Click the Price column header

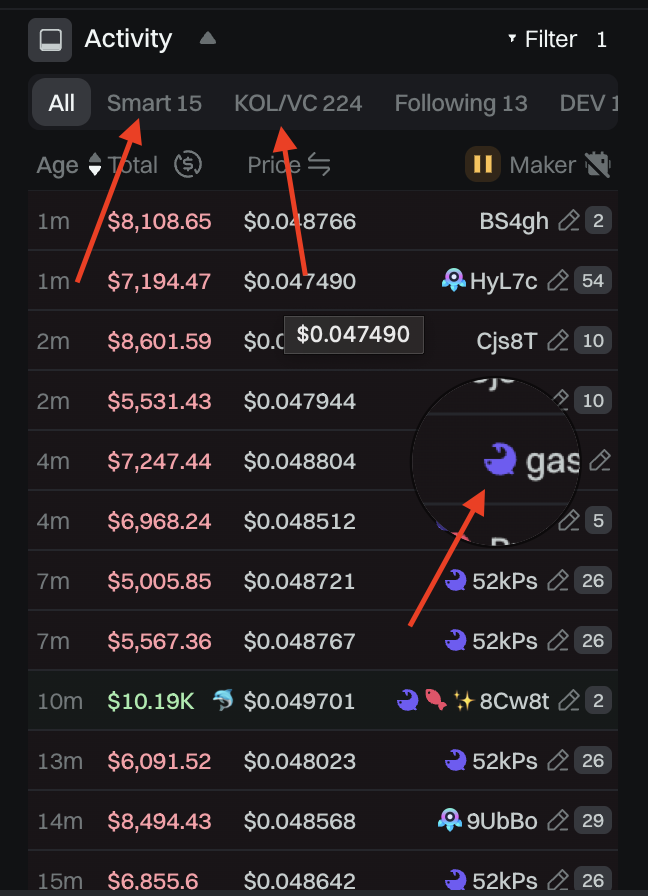274,165
